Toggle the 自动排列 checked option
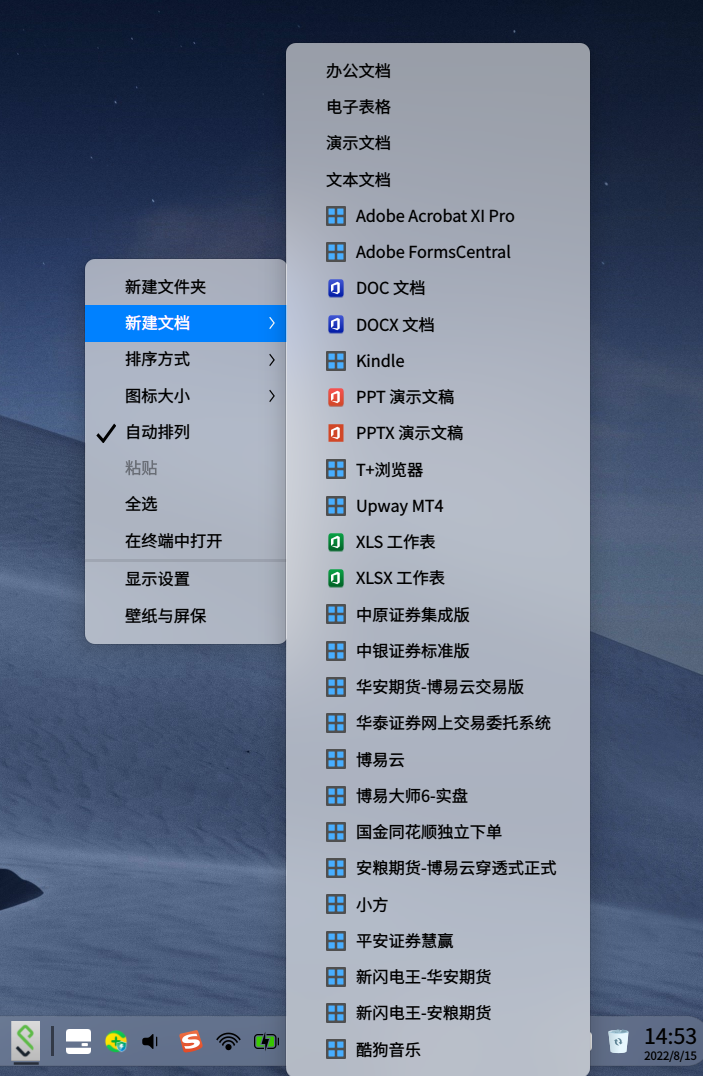 tap(185, 432)
